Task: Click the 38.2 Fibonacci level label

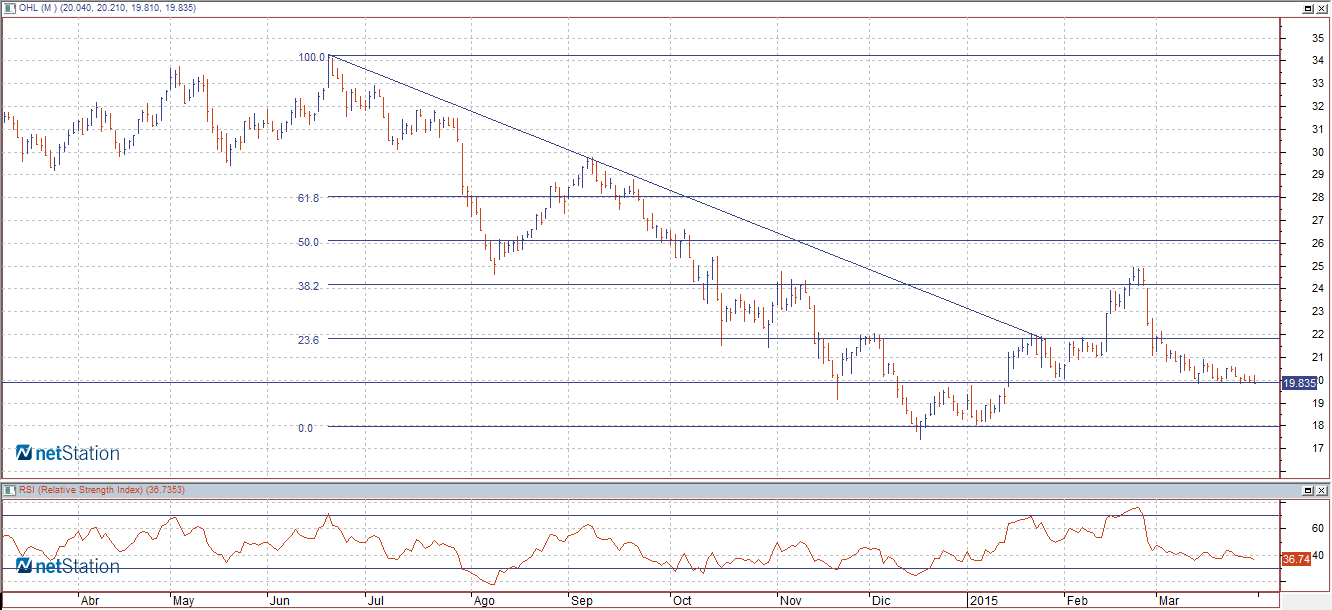Action: point(308,286)
